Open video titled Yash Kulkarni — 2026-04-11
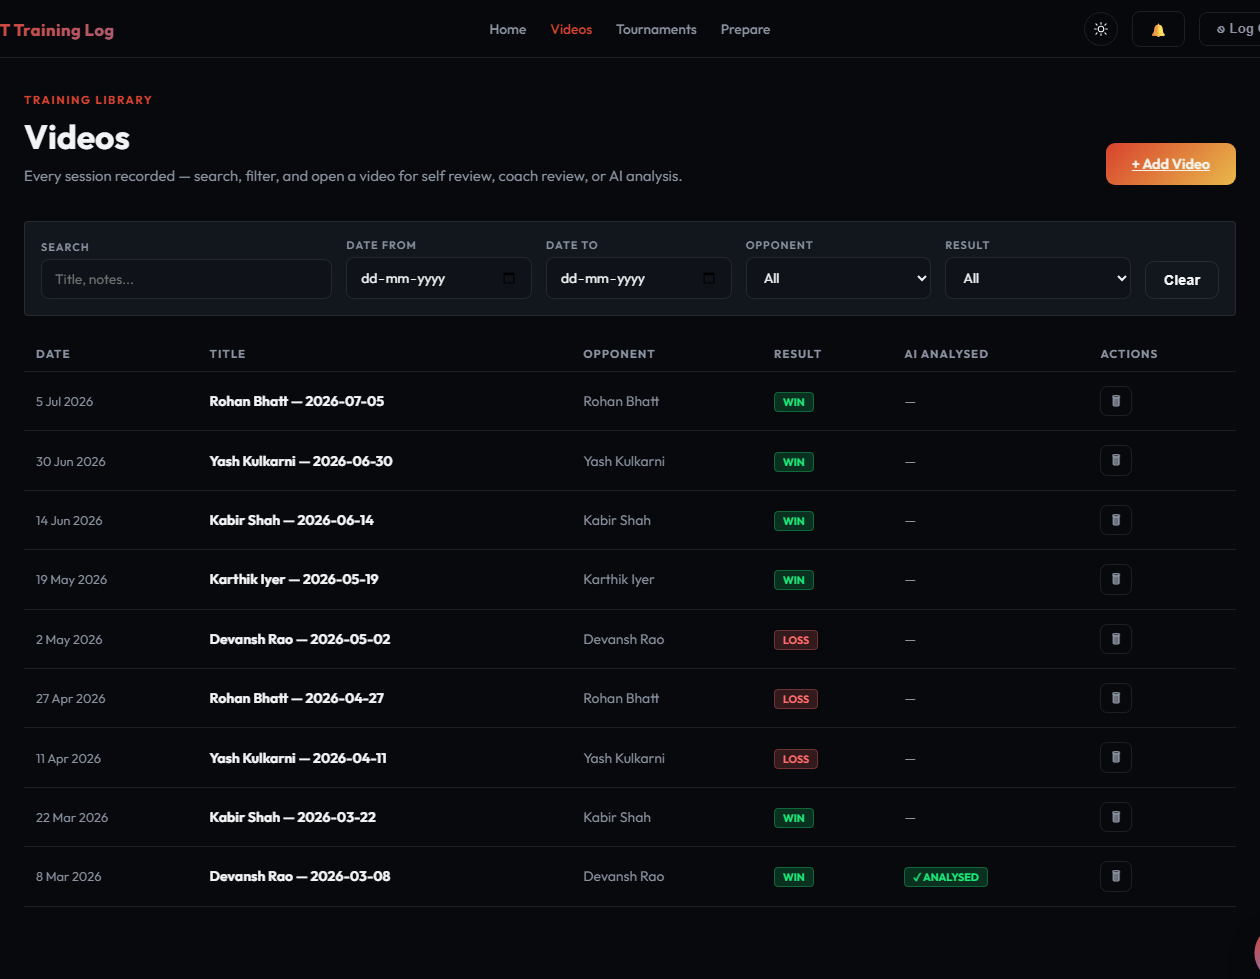1260x979 pixels. click(x=298, y=758)
